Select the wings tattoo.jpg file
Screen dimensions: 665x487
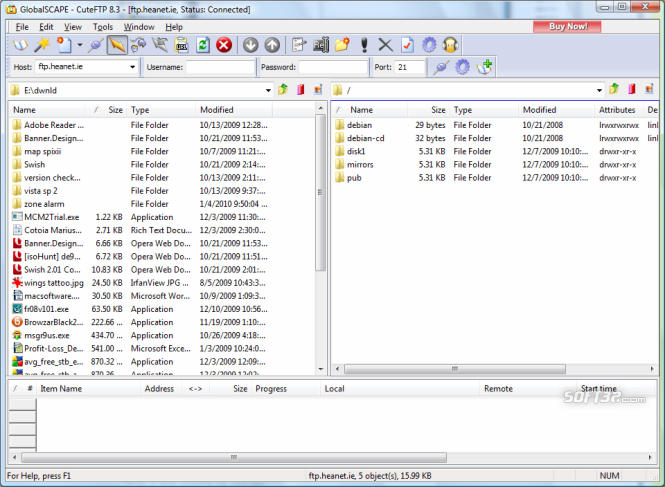[x=54, y=283]
